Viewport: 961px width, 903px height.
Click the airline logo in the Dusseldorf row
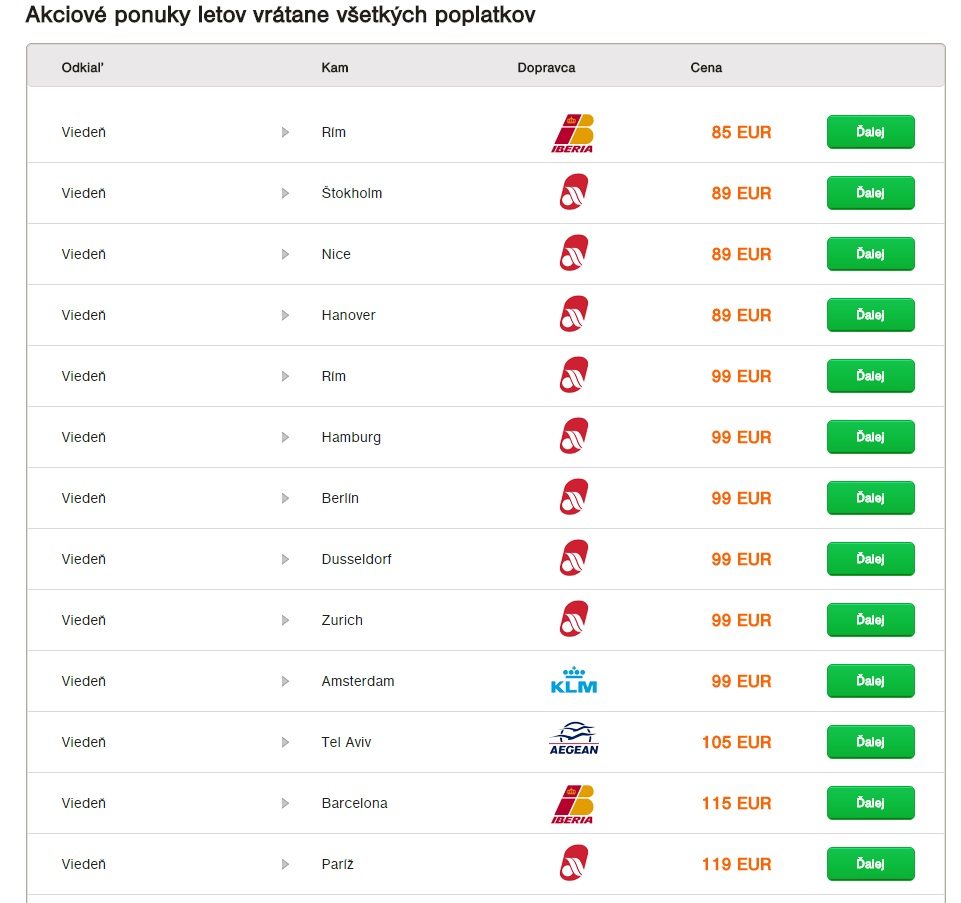pos(574,558)
